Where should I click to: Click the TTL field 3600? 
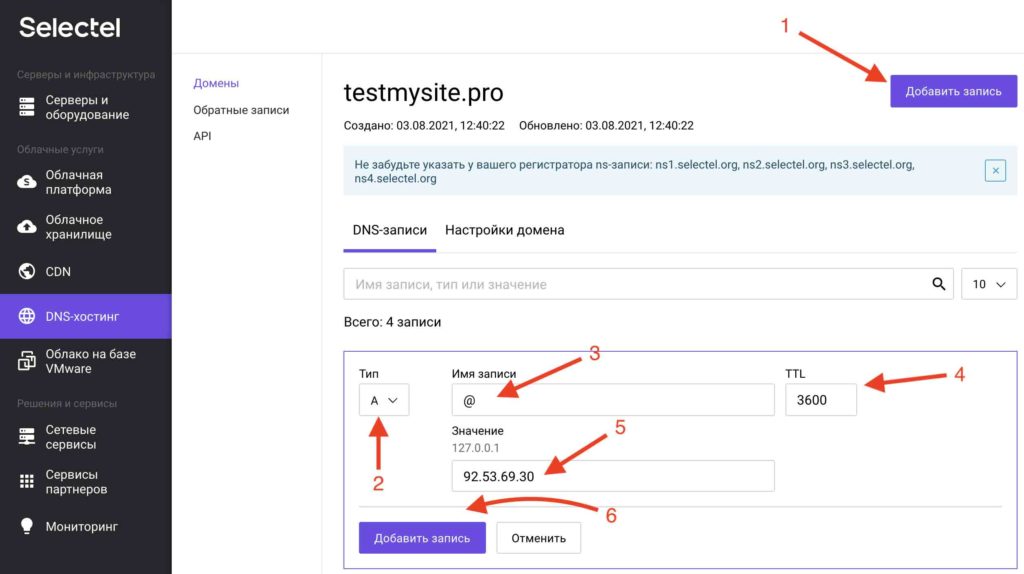coord(820,400)
